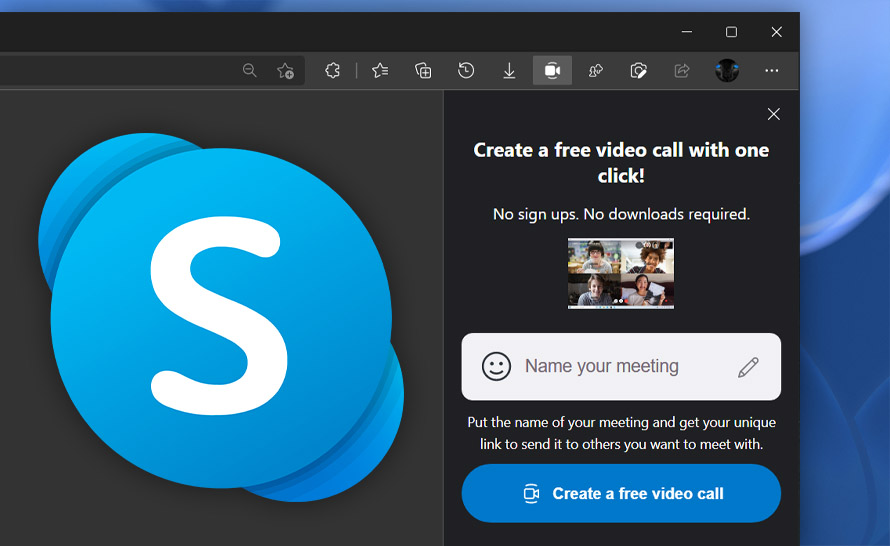Open the Downloads arrow icon
This screenshot has width=890, height=546.
(x=509, y=70)
